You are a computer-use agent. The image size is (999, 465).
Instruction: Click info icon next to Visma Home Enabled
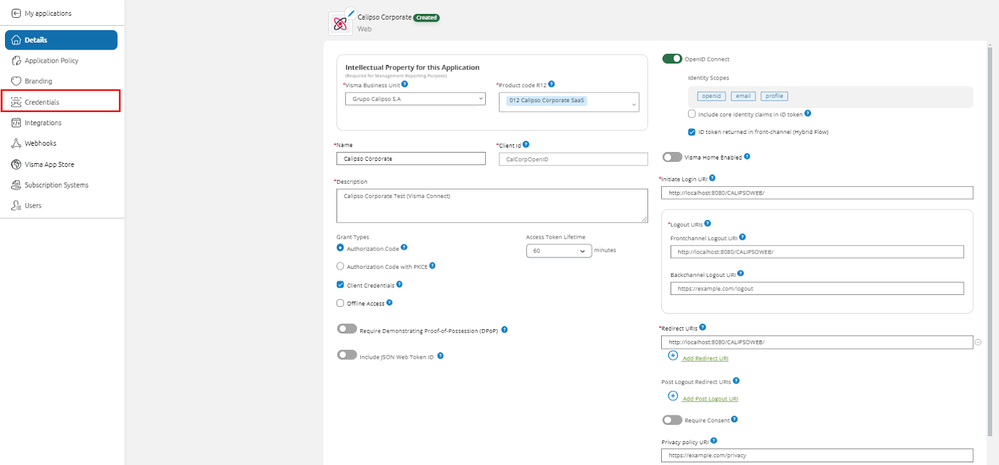tap(747, 156)
